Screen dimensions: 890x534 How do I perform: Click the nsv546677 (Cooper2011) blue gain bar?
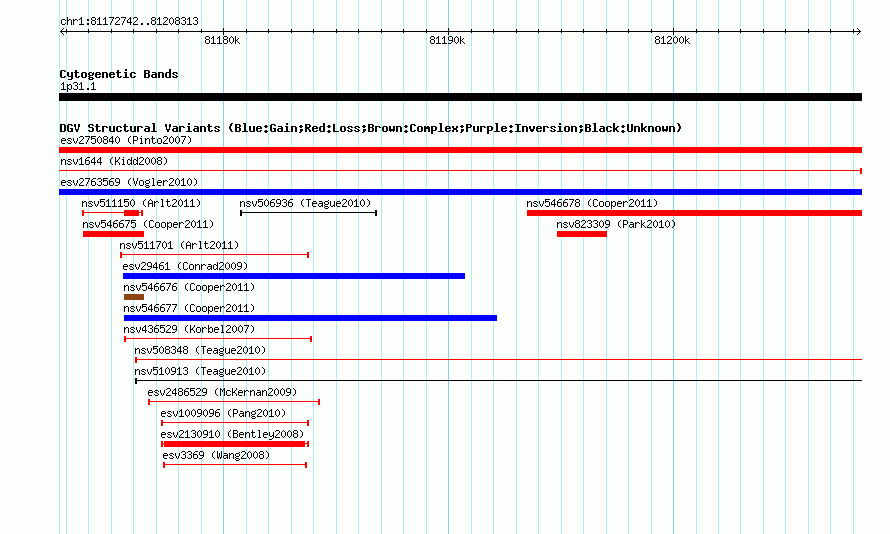(x=310, y=318)
